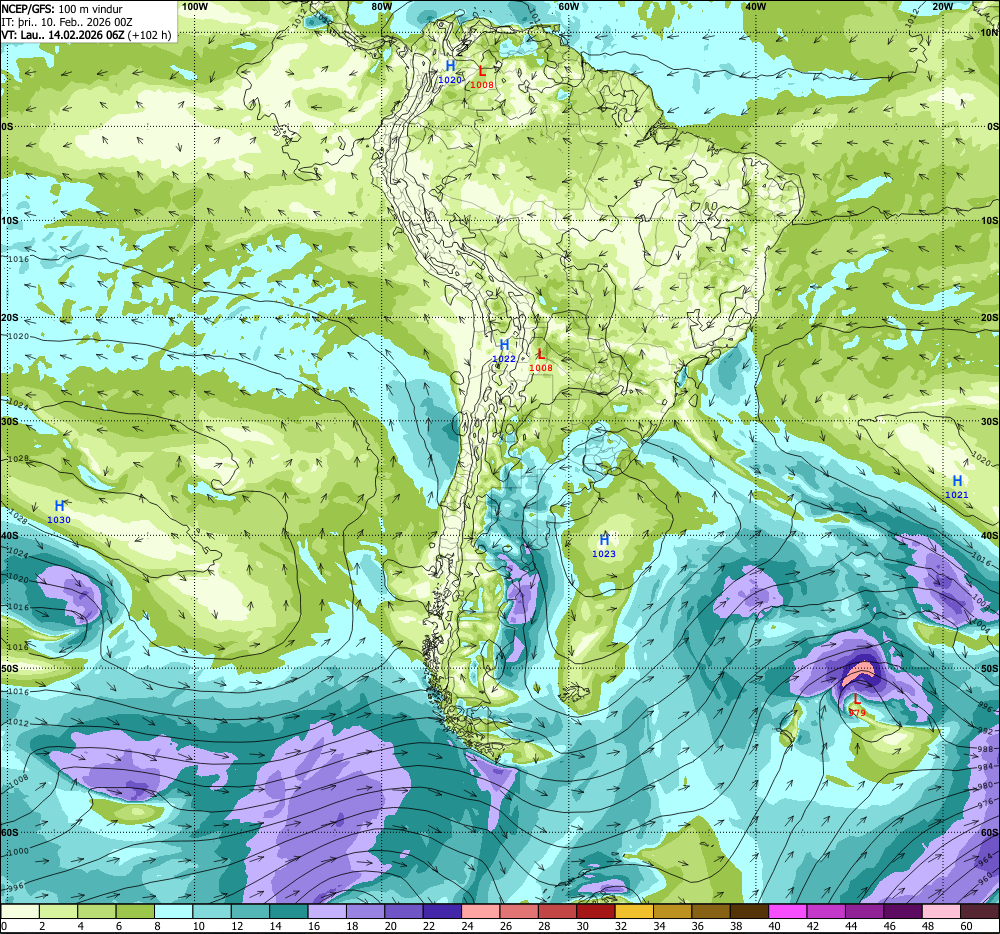
Task: Pick the yellow swatch between 32 and 34
Action: [635, 911]
